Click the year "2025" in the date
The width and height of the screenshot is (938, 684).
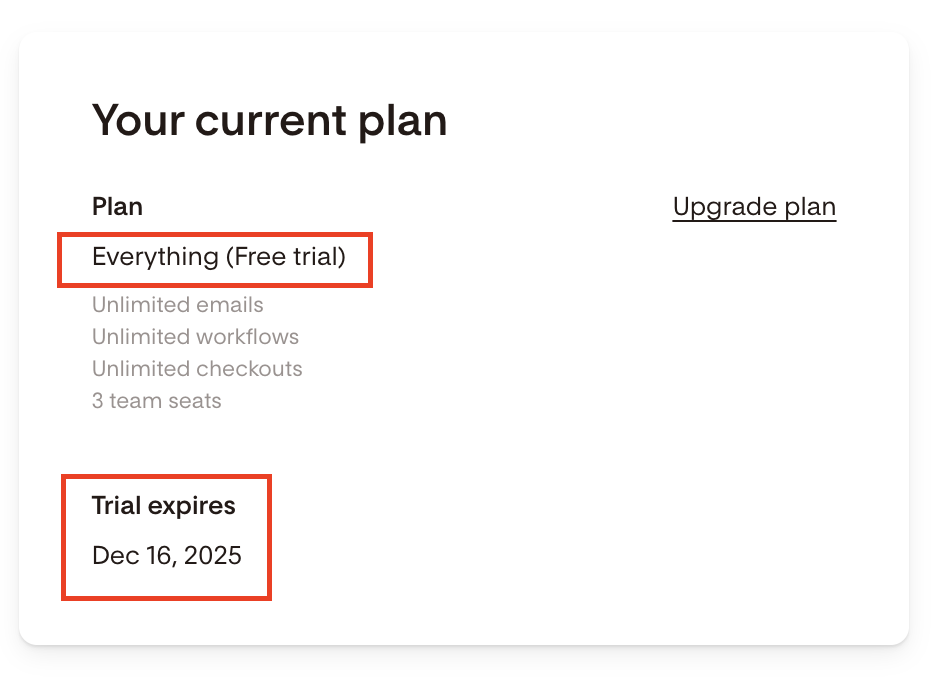click(x=212, y=555)
